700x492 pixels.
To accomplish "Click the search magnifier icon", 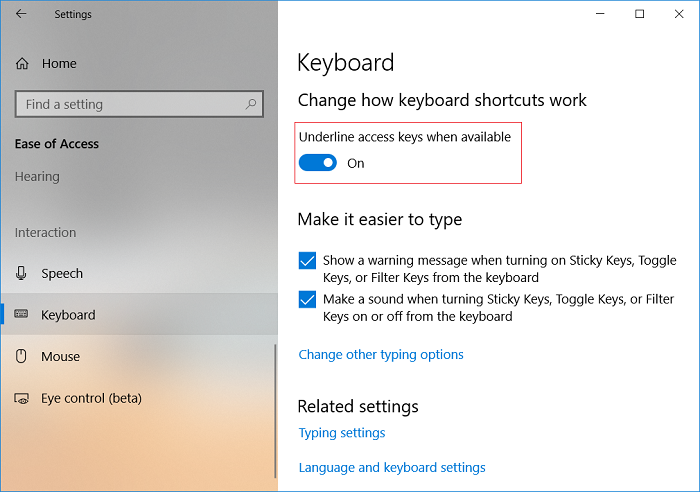I will [x=252, y=104].
